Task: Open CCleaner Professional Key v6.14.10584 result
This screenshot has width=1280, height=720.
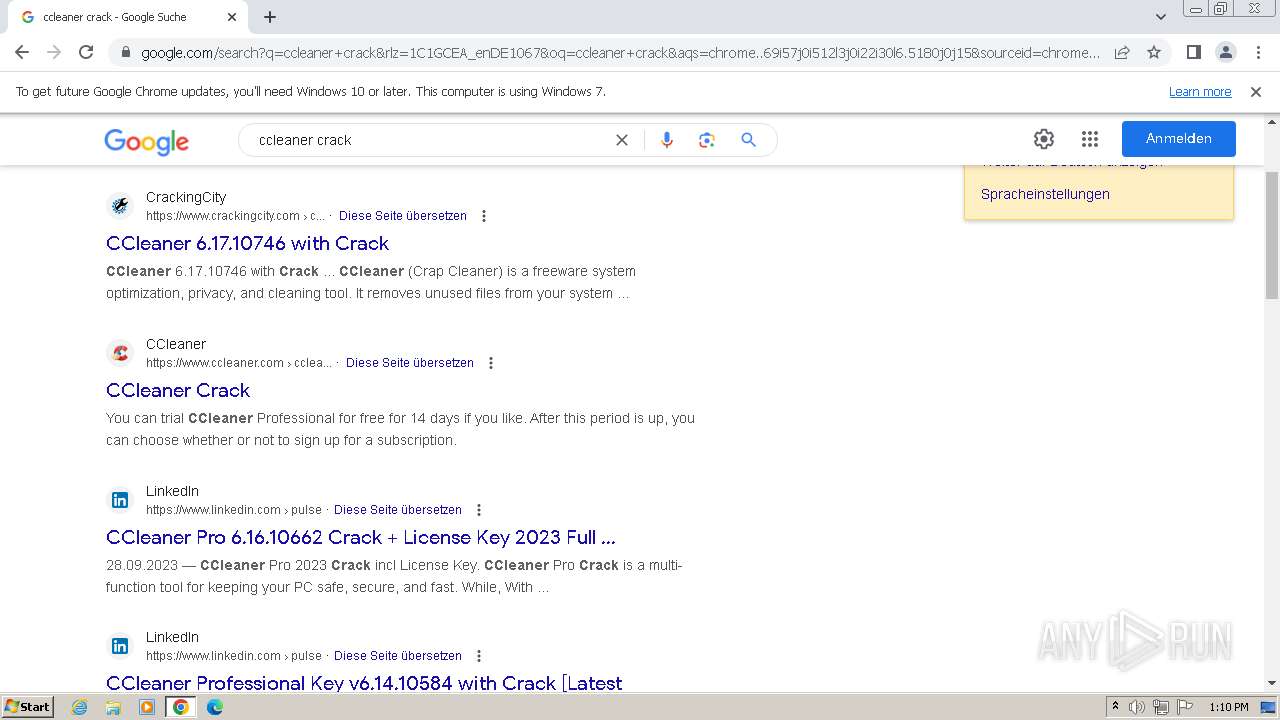Action: pos(364,683)
